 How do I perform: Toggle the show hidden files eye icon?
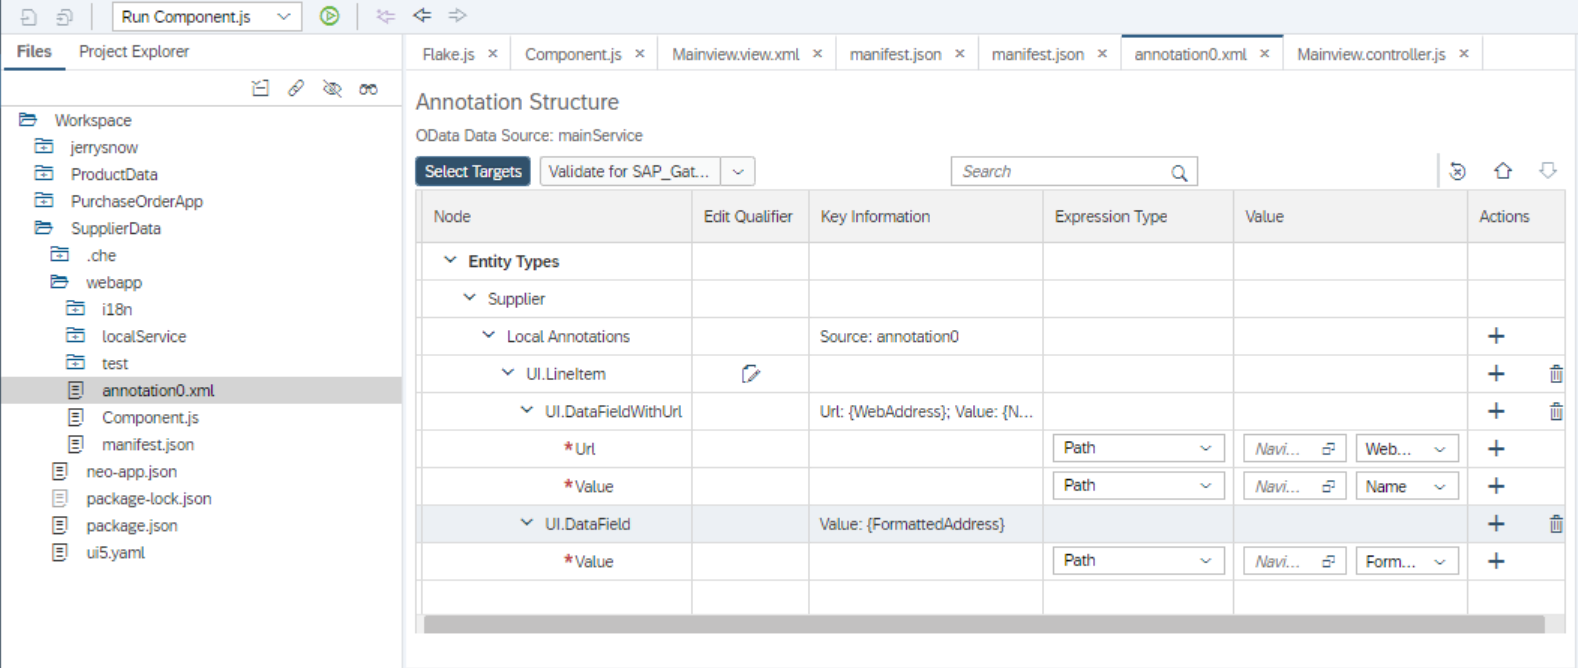(332, 88)
